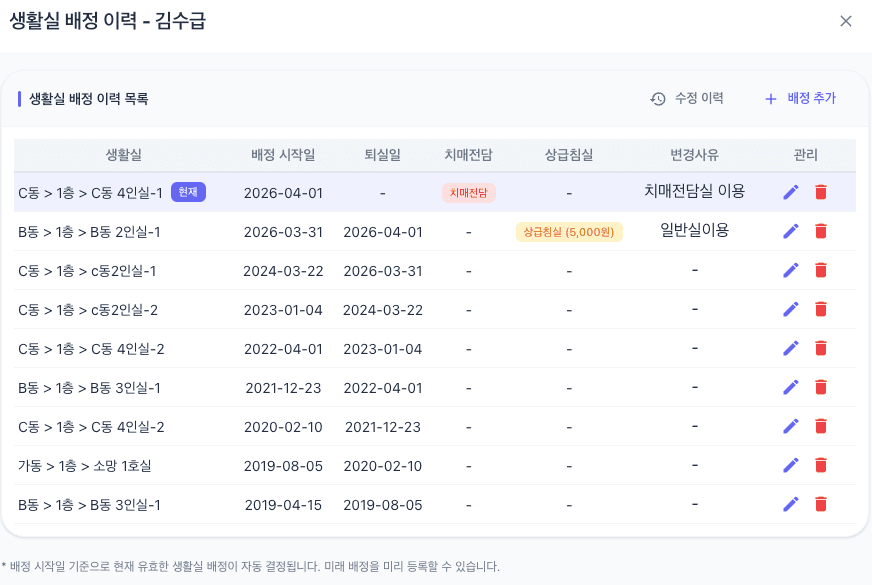This screenshot has height=585, width=872.
Task: Edit the c동2인실-2 row
Action: [791, 309]
